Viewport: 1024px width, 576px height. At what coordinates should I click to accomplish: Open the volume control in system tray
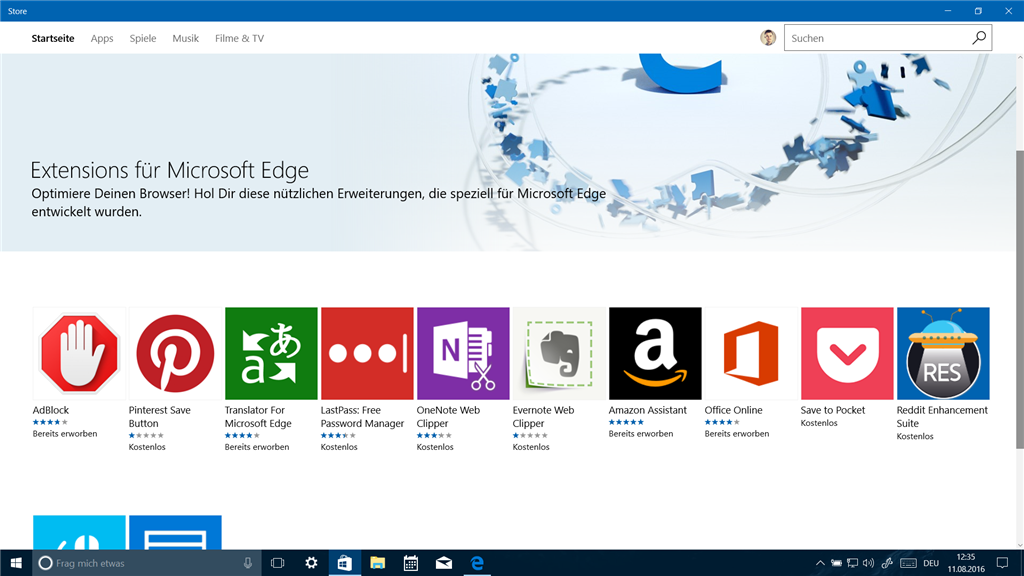pyautogui.click(x=868, y=563)
